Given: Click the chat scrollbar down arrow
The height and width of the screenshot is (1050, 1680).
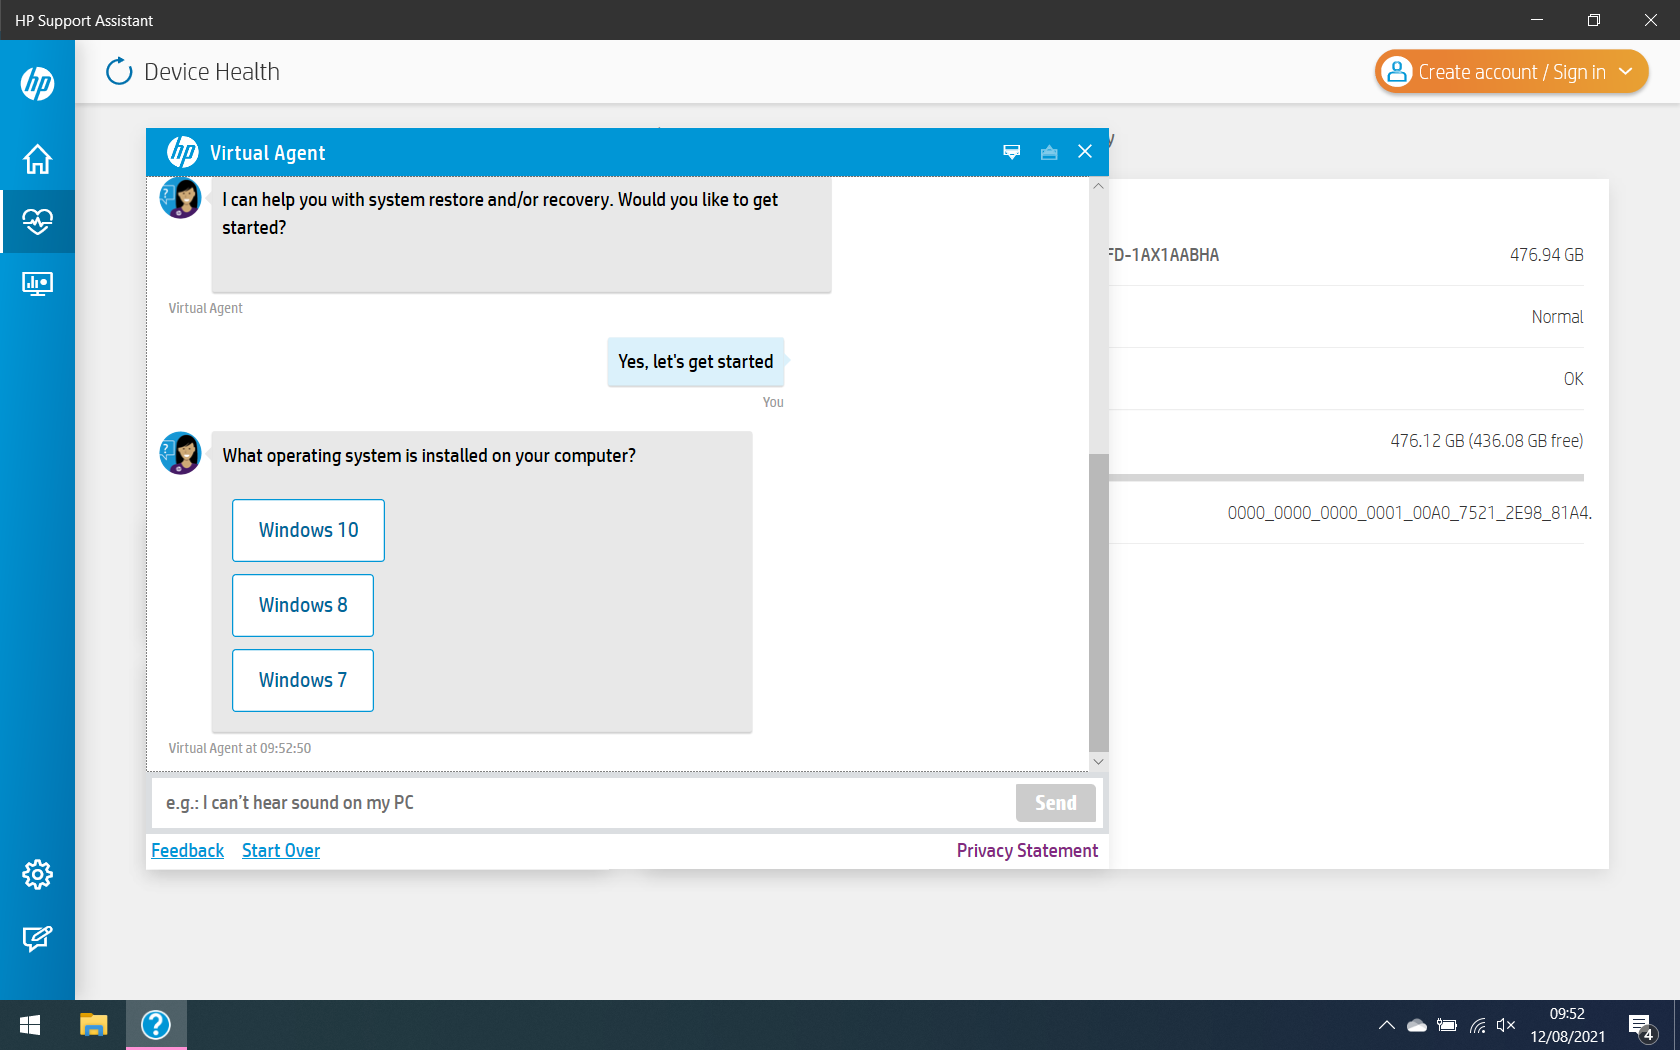Looking at the screenshot, I should 1098,762.
